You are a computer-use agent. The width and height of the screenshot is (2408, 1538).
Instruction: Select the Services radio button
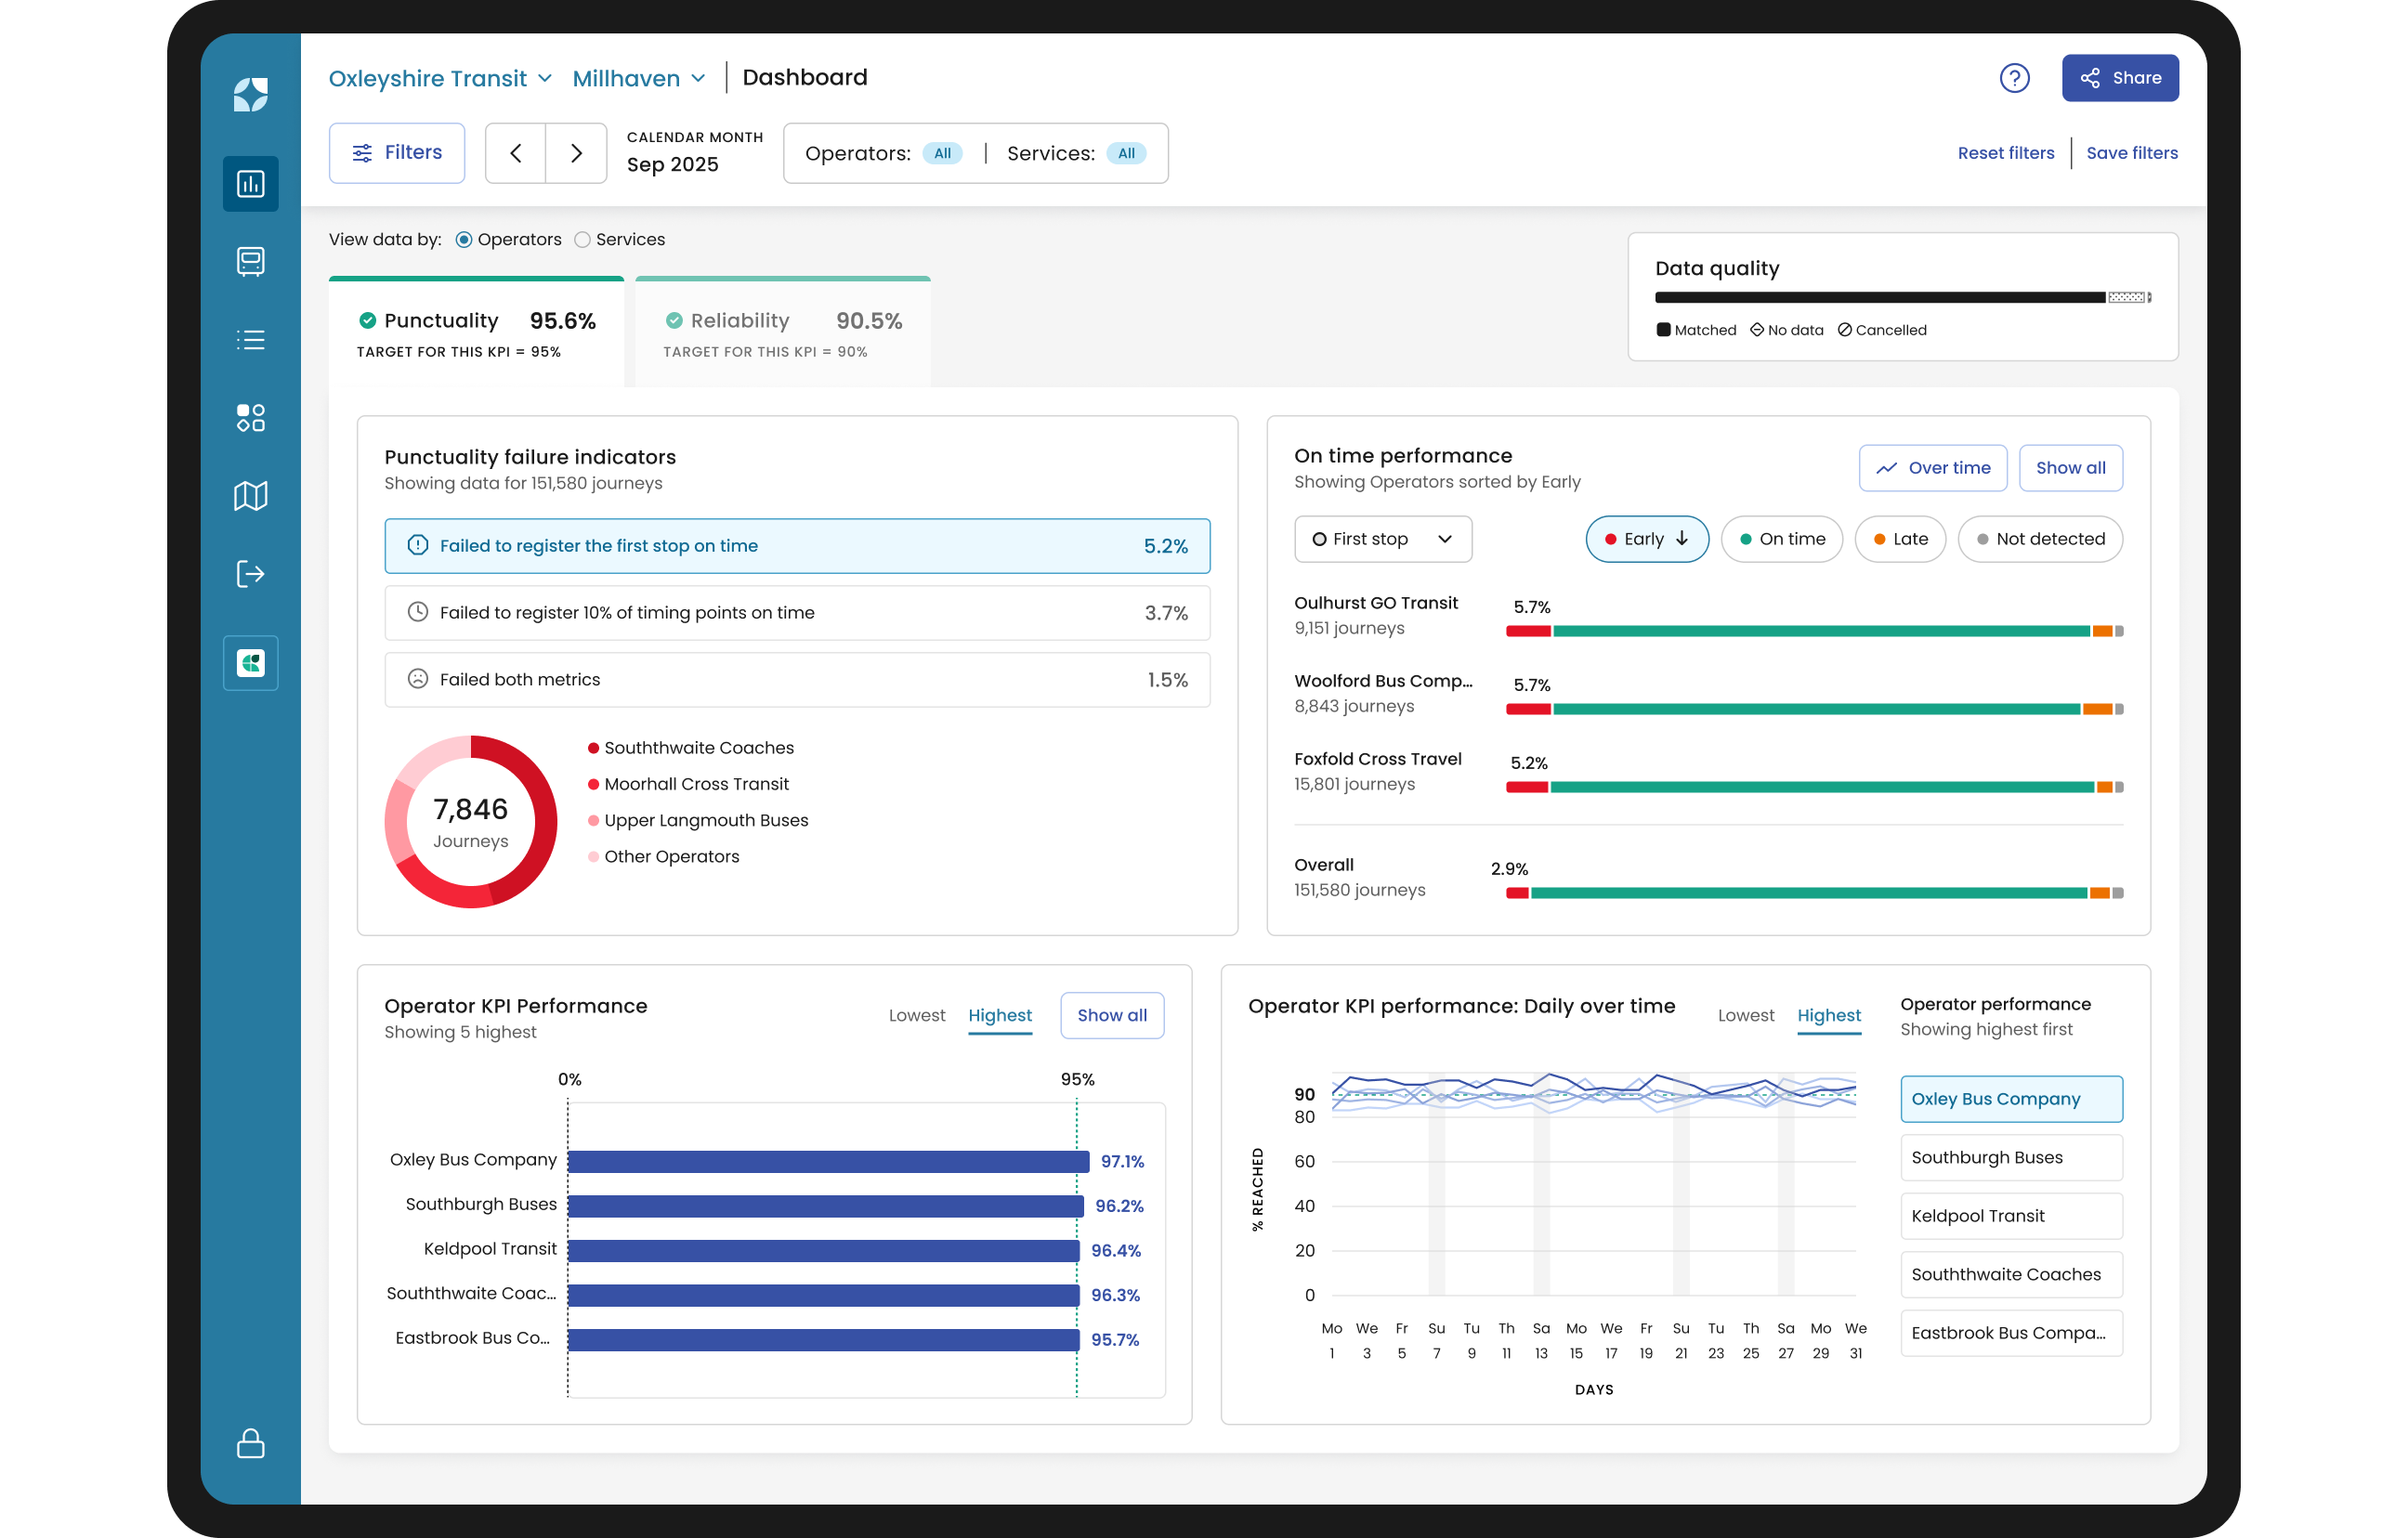coord(582,240)
